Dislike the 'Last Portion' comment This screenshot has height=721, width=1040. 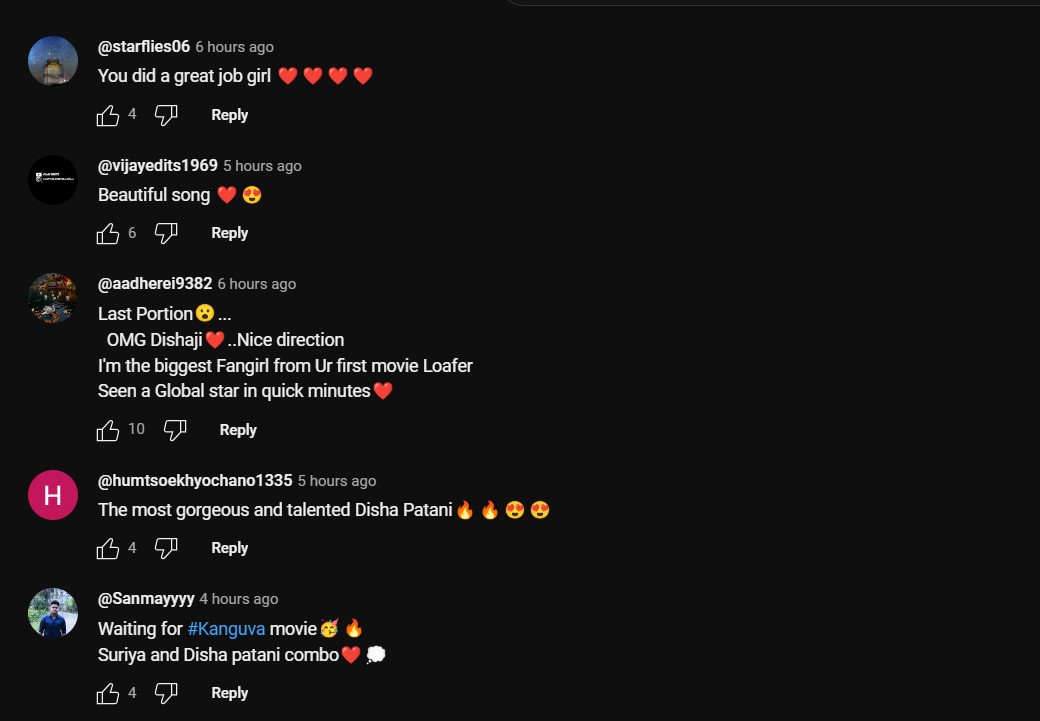tap(175, 431)
